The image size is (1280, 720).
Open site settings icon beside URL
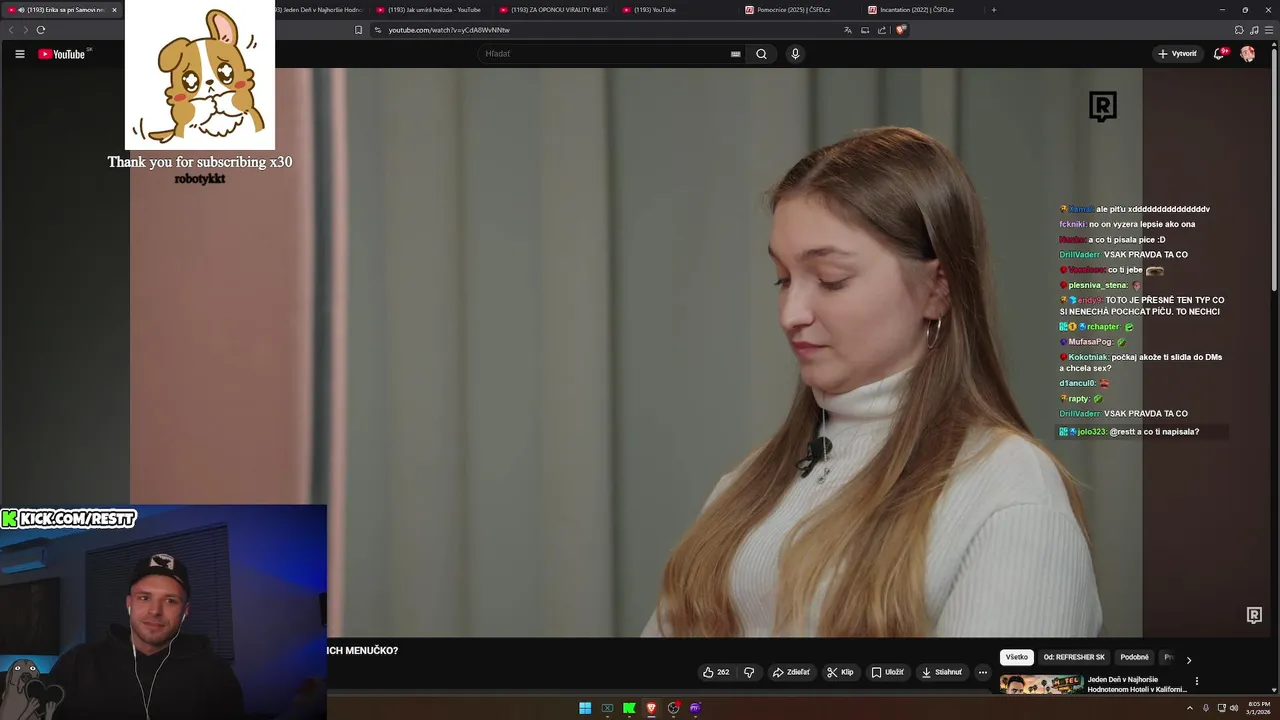click(378, 30)
